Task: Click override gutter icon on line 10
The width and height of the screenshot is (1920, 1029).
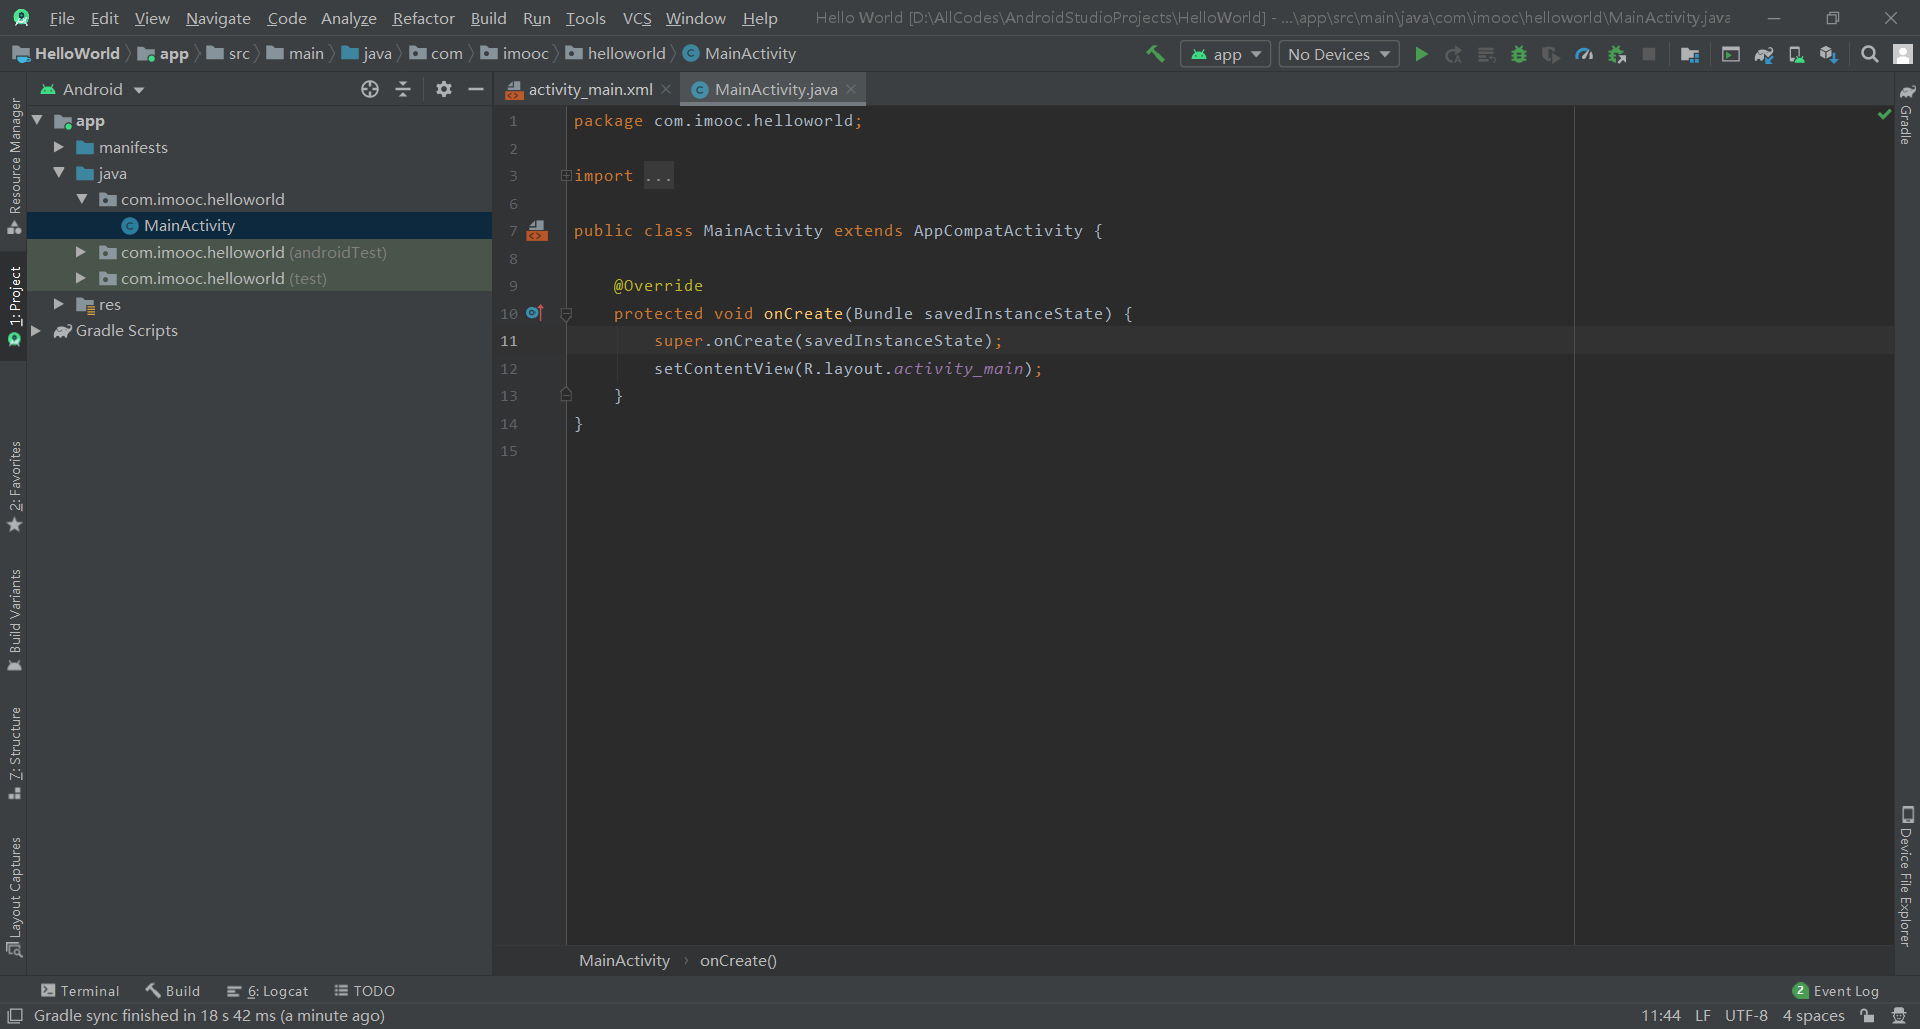Action: (x=535, y=313)
